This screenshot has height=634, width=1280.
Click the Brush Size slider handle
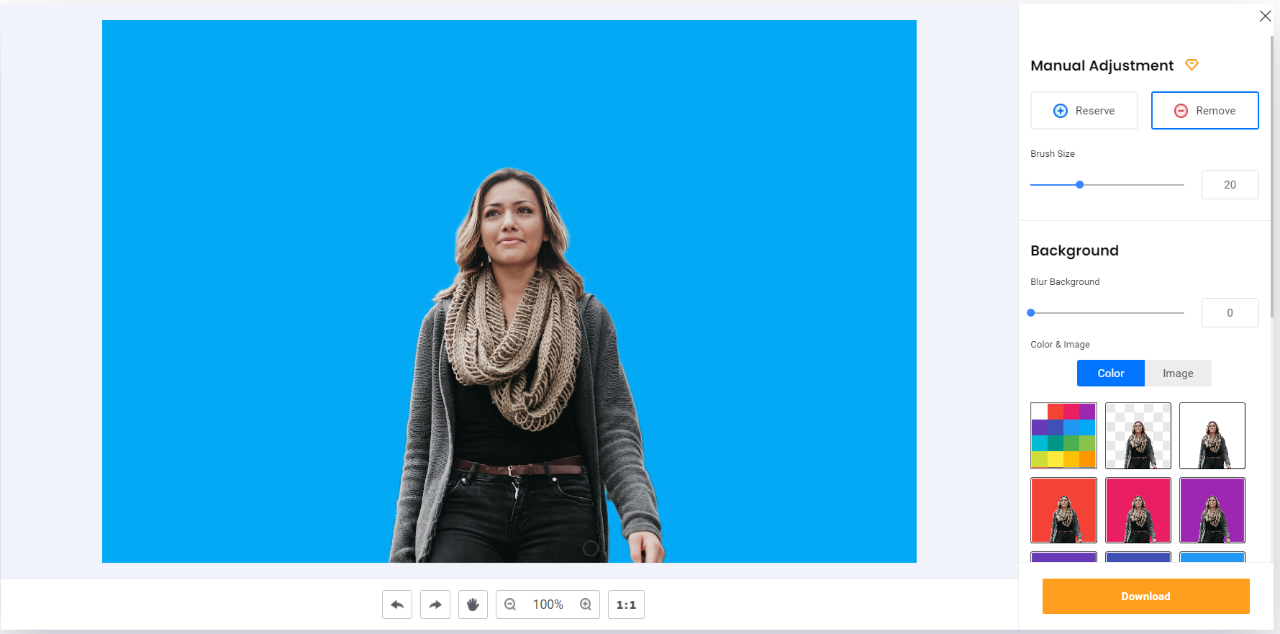(1079, 184)
